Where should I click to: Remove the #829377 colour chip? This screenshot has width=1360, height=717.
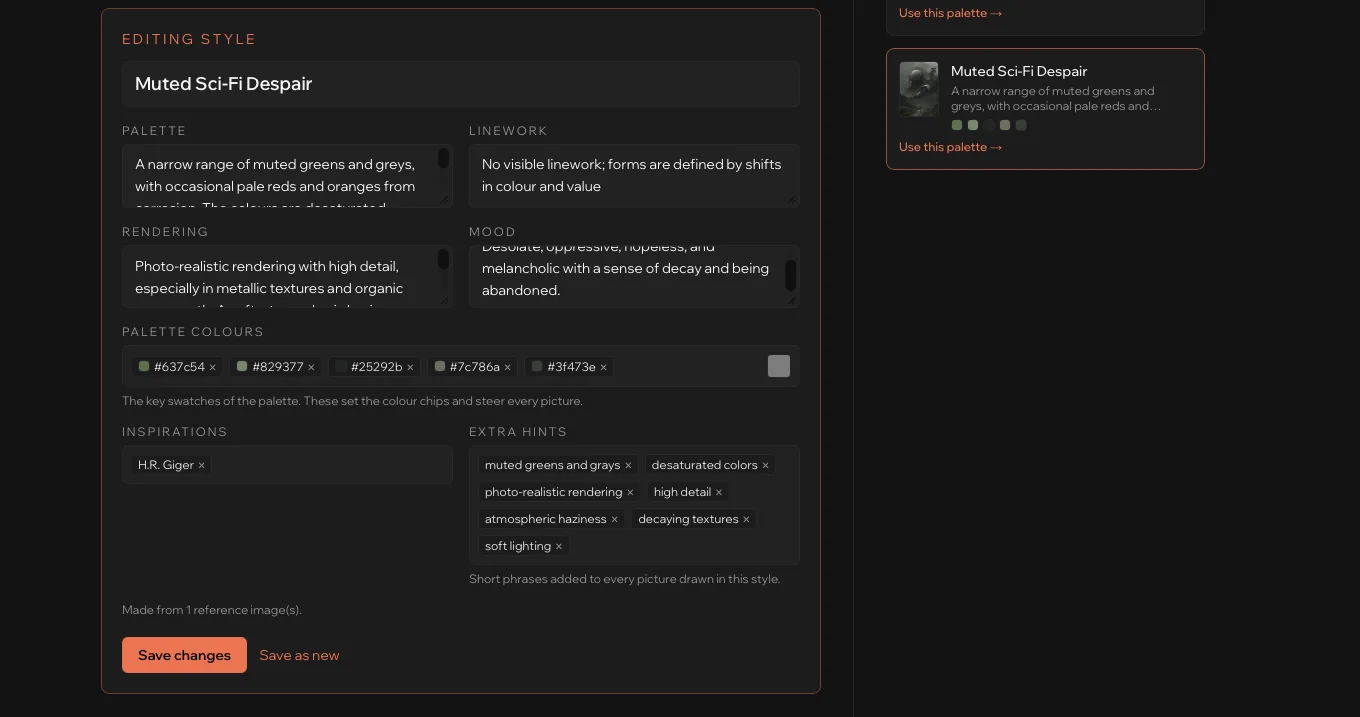pos(311,368)
